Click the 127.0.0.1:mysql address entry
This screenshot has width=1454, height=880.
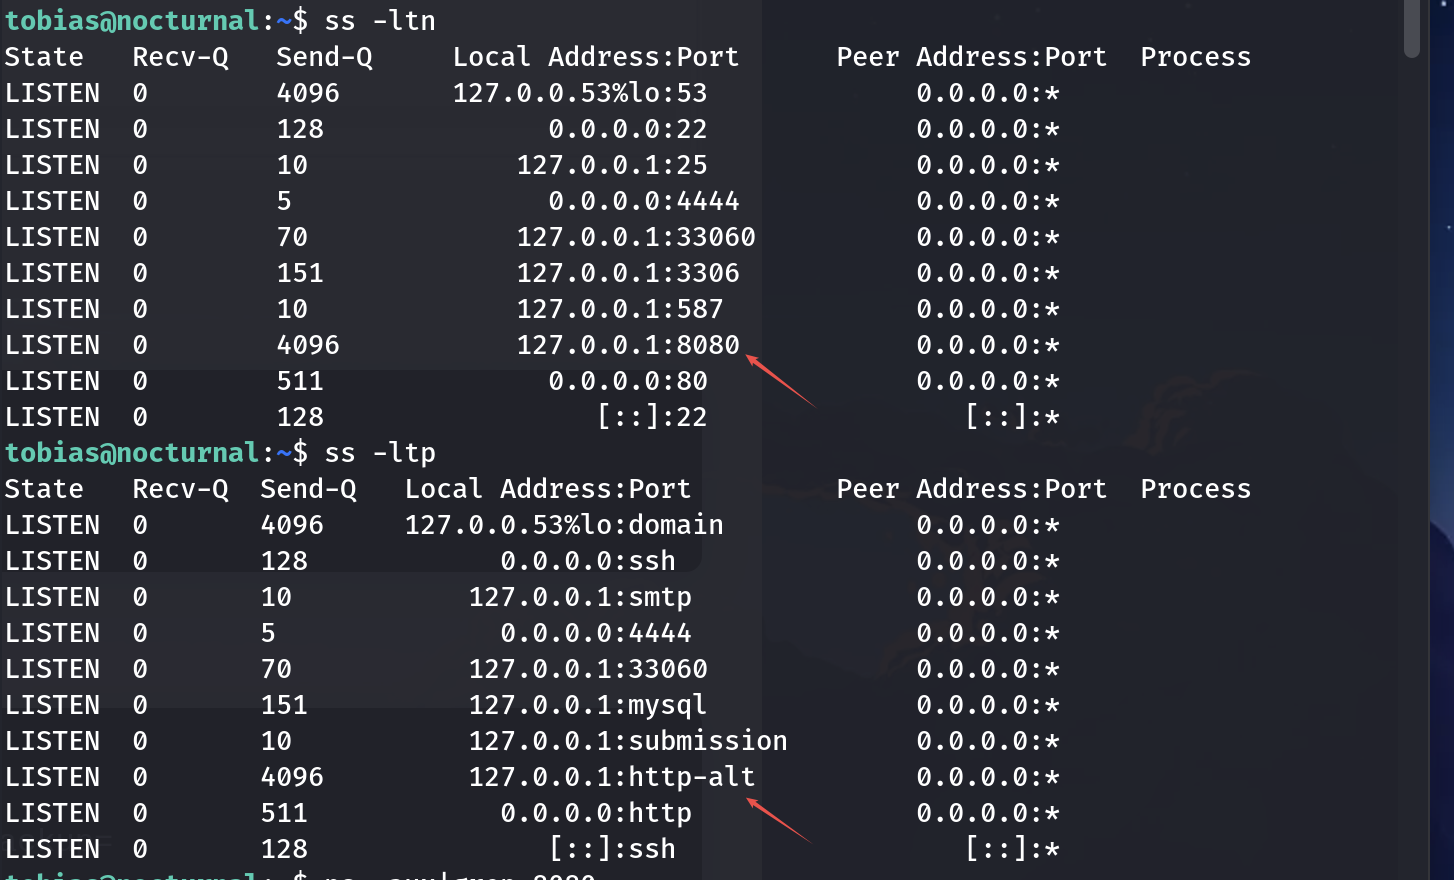coord(588,705)
